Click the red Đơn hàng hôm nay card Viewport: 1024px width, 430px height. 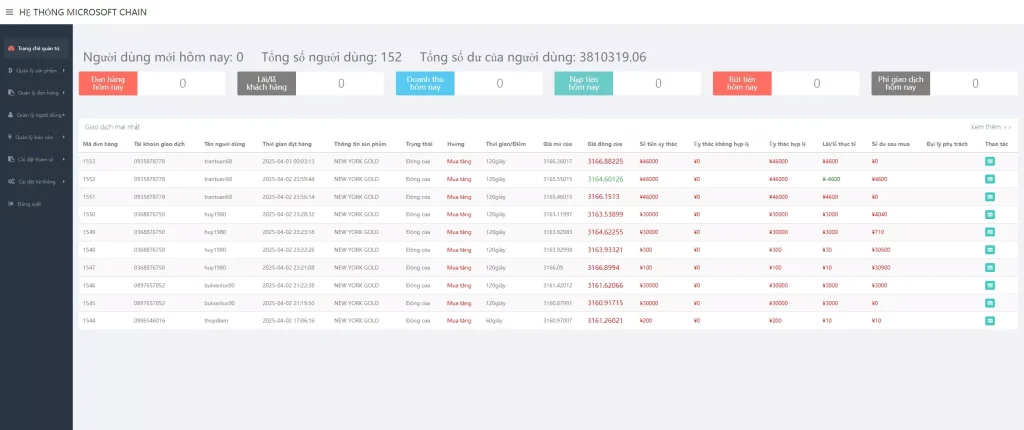pyautogui.click(x=108, y=84)
